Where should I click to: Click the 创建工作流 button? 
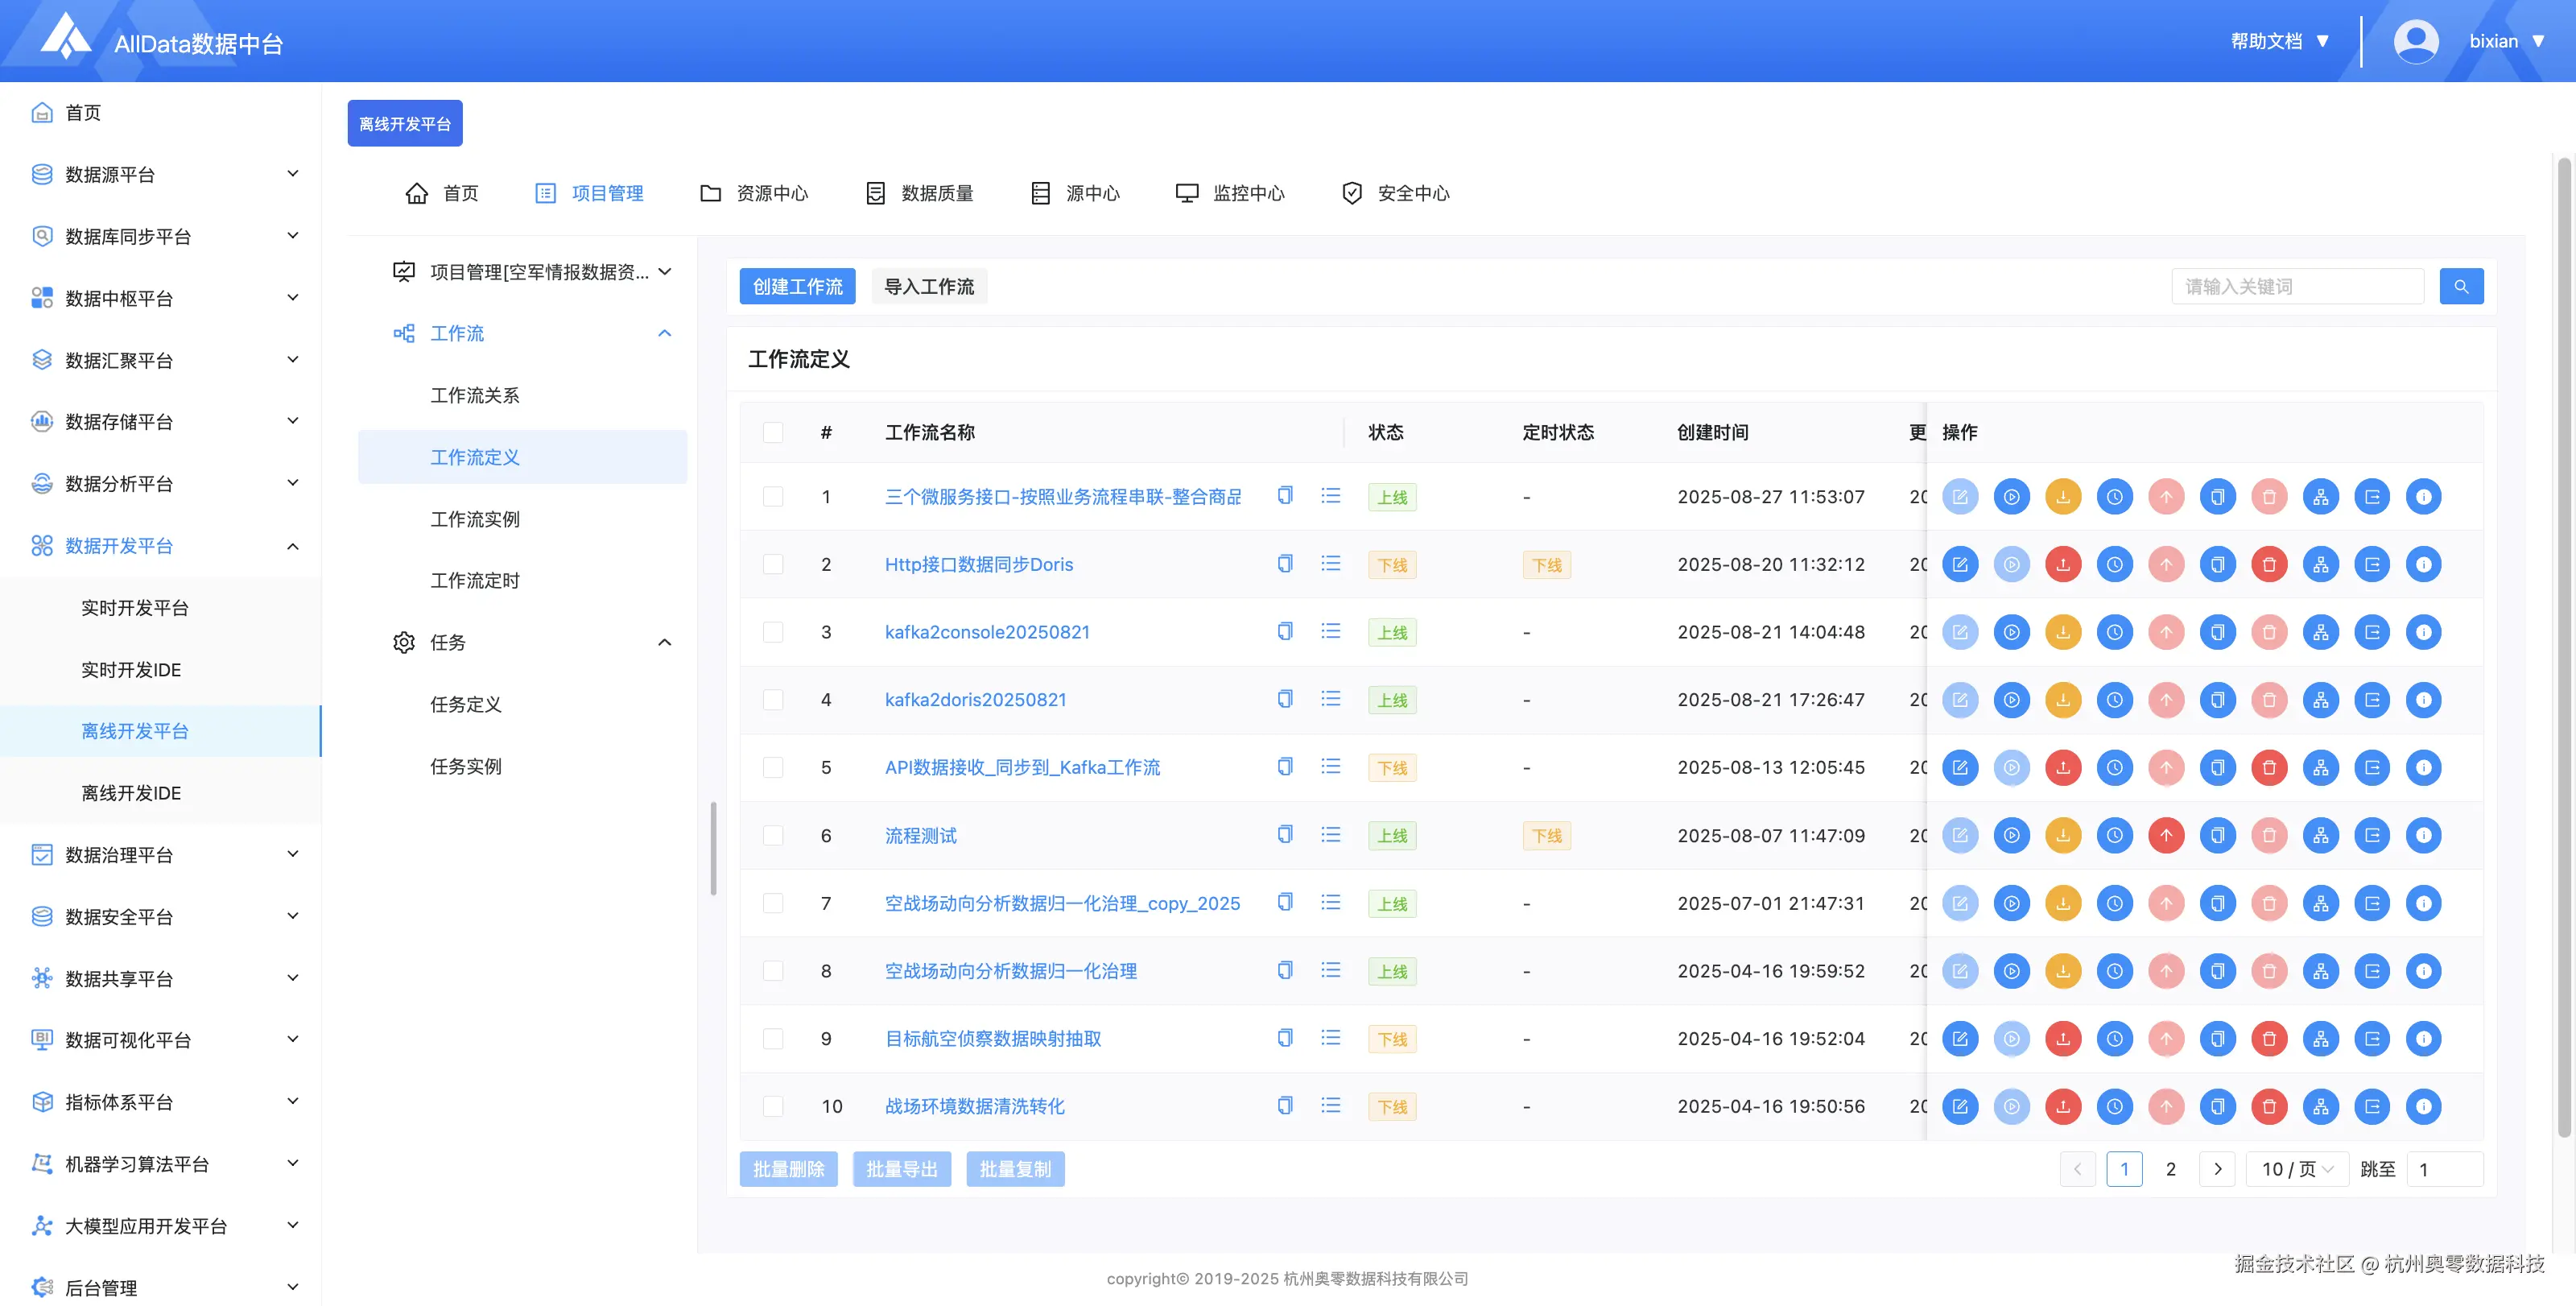(x=797, y=286)
